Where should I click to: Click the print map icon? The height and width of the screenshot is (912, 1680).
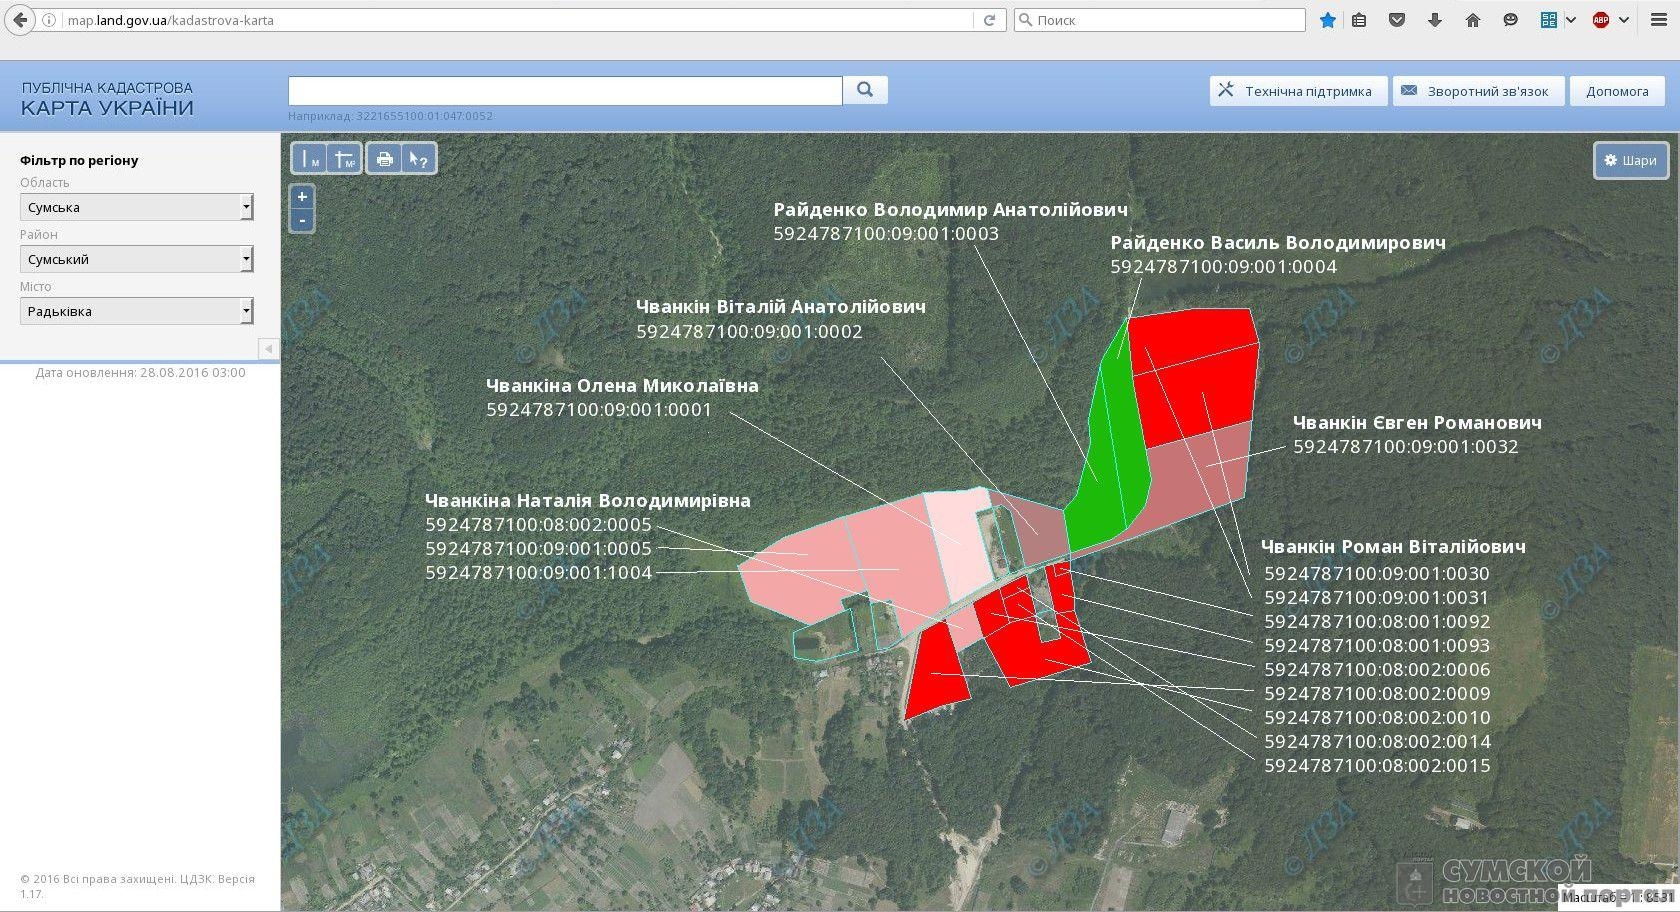[384, 159]
